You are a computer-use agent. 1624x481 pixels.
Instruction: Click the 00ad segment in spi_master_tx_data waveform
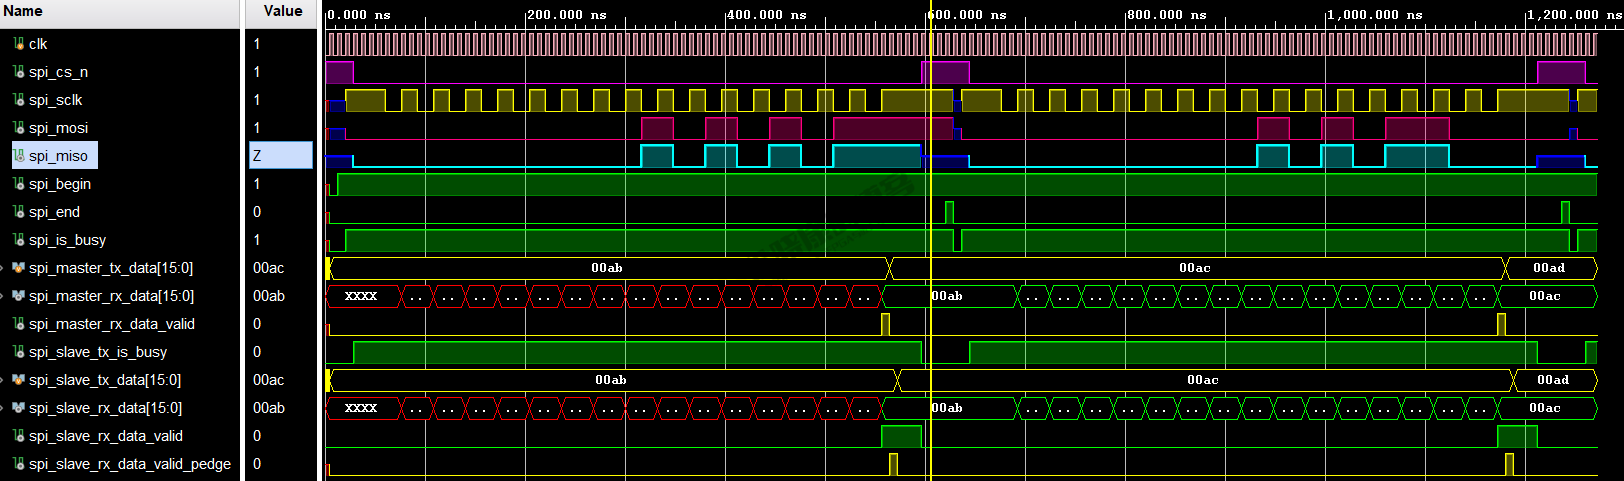point(1549,268)
